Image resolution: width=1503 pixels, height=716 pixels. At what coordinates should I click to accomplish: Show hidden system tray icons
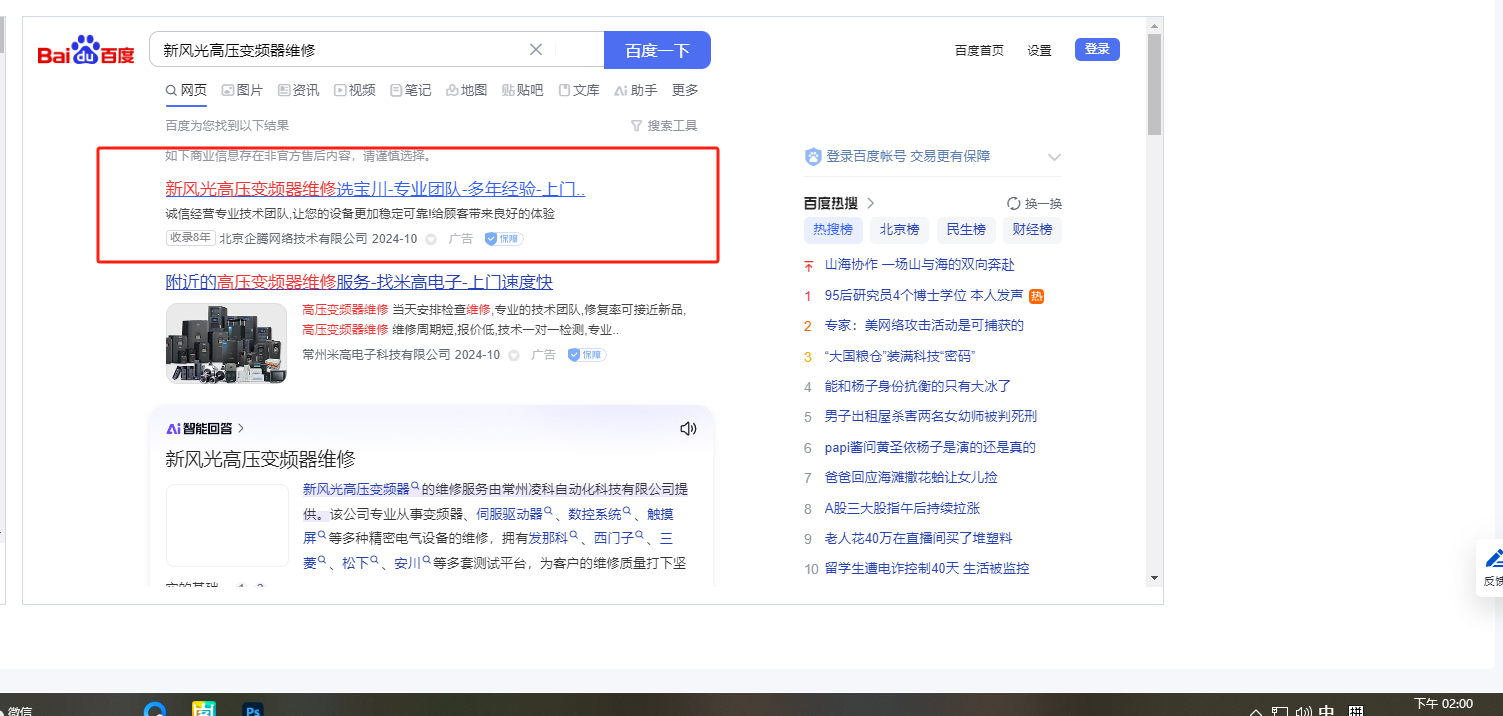[x=1256, y=712]
